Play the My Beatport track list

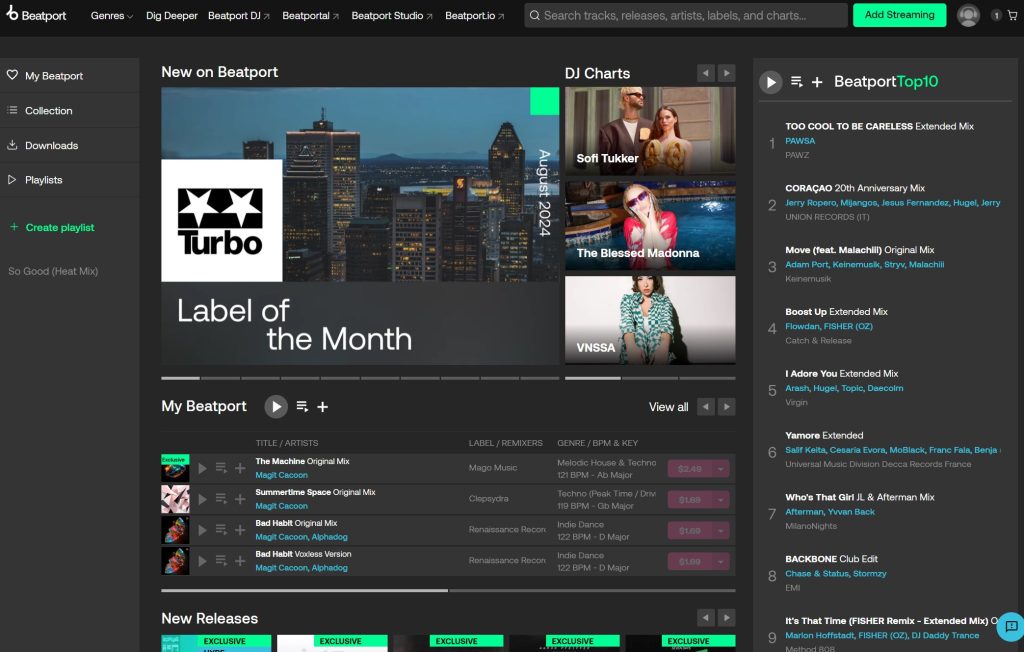click(276, 406)
